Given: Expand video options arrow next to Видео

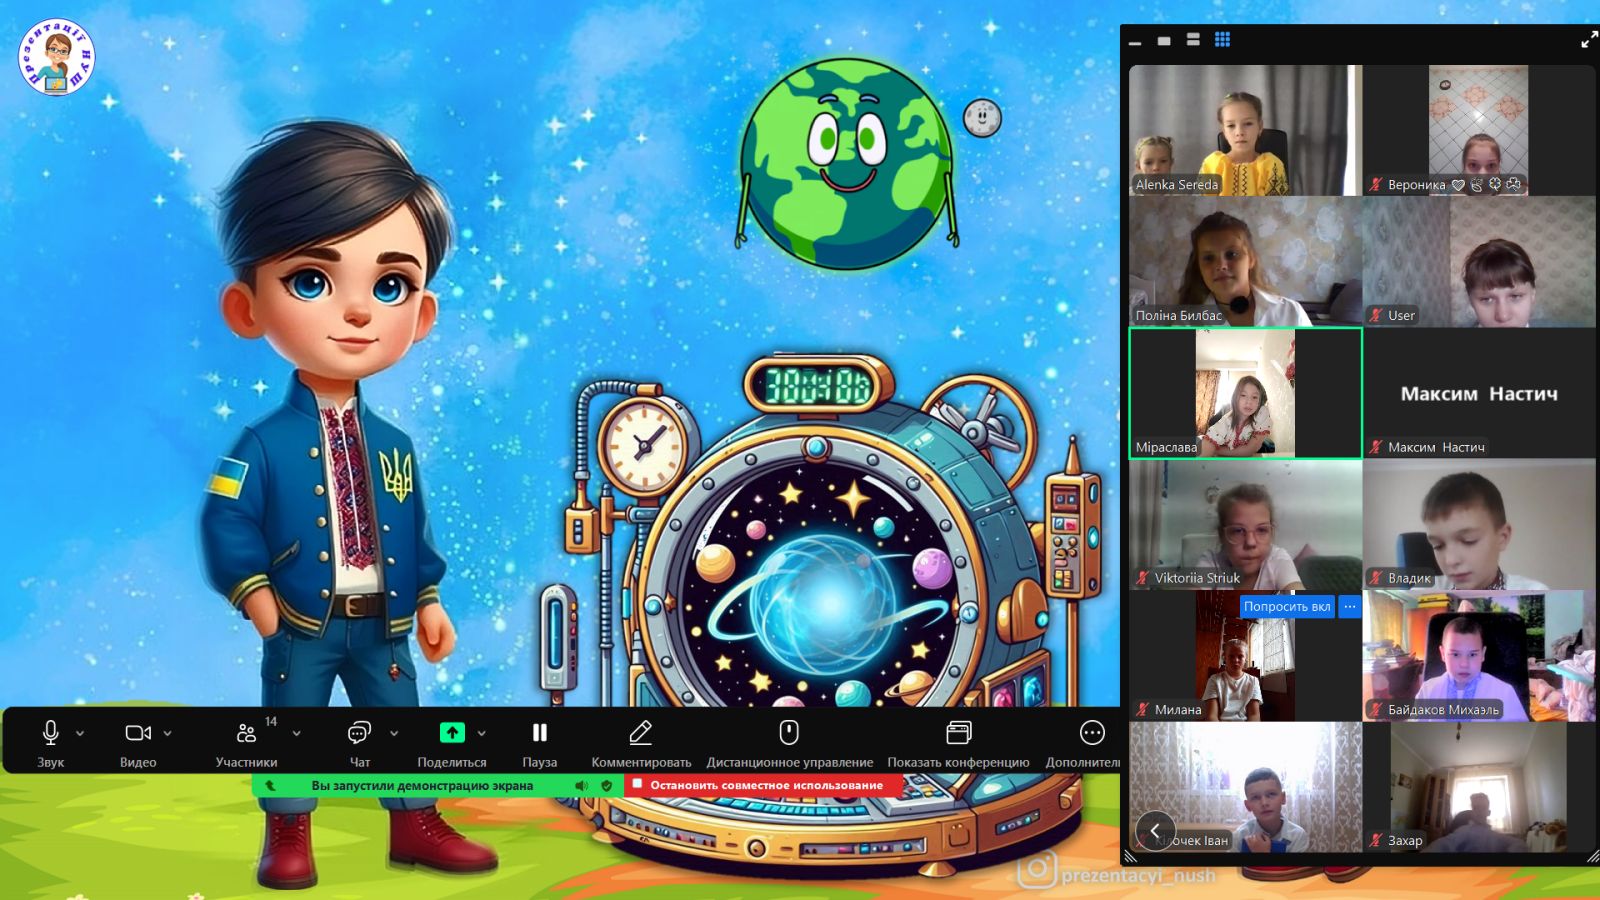Looking at the screenshot, I should pos(167,734).
